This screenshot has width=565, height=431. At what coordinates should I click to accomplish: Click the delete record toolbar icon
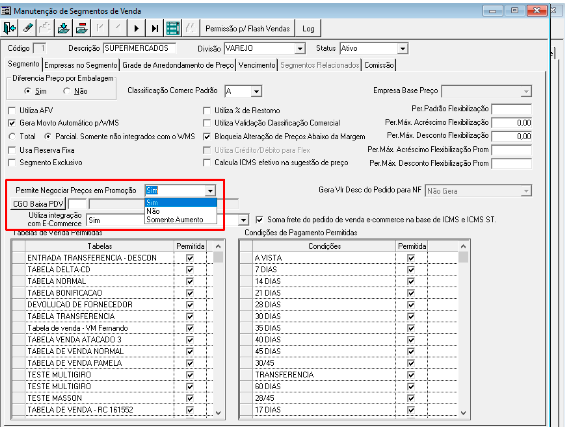pos(82,28)
